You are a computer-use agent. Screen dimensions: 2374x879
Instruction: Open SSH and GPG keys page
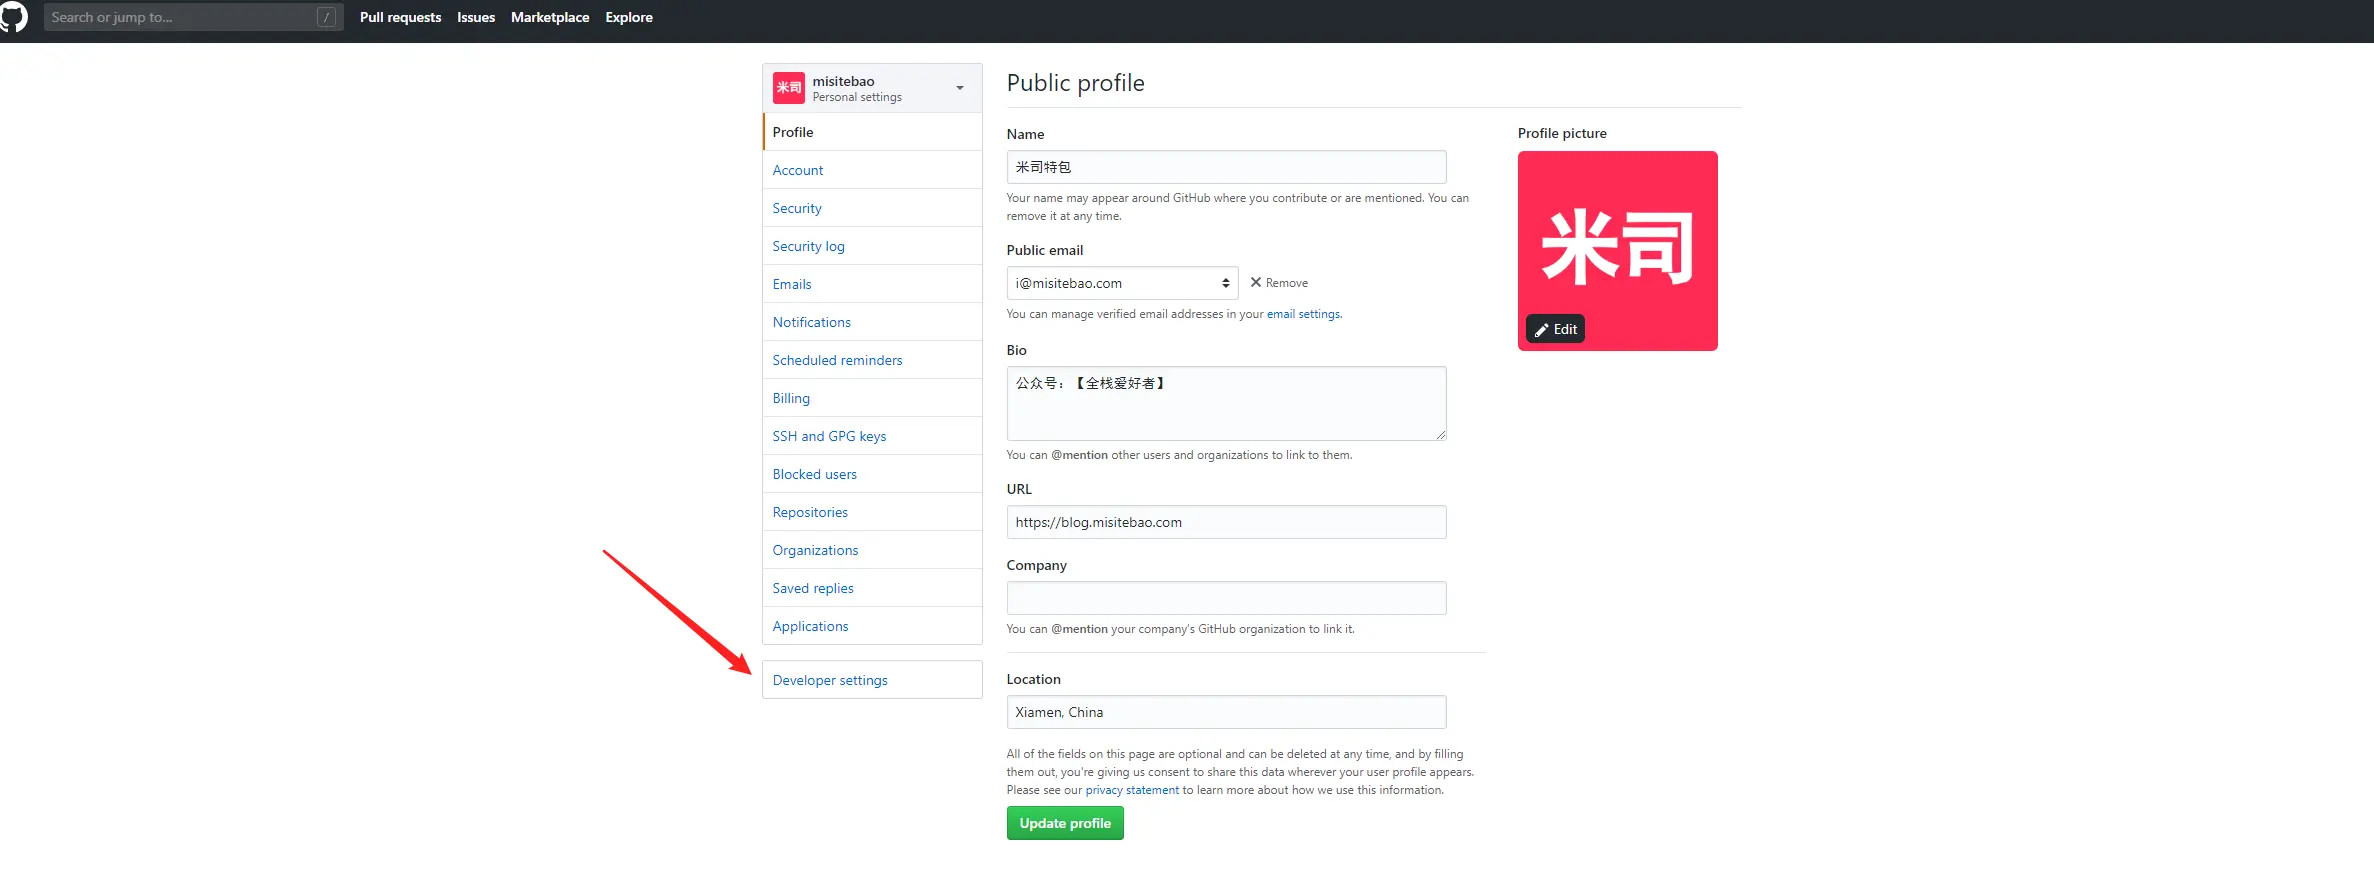[872, 436]
